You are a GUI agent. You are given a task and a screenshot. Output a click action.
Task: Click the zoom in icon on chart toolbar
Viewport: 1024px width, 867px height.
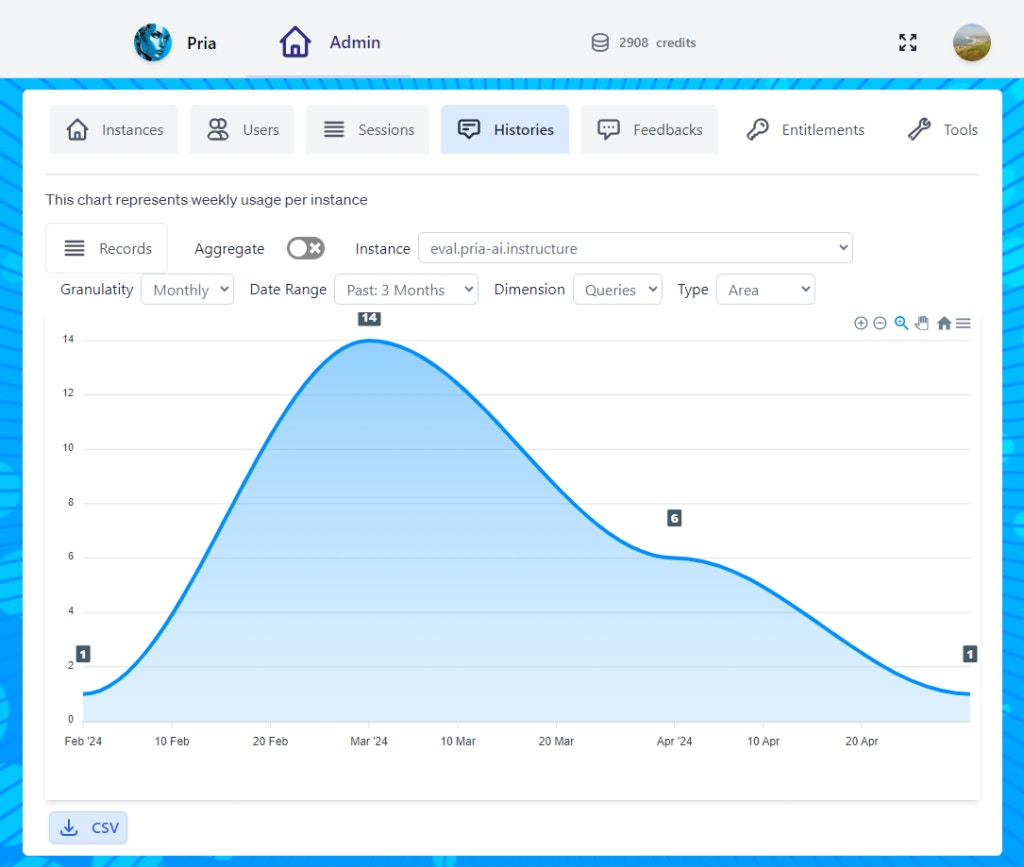coord(861,323)
